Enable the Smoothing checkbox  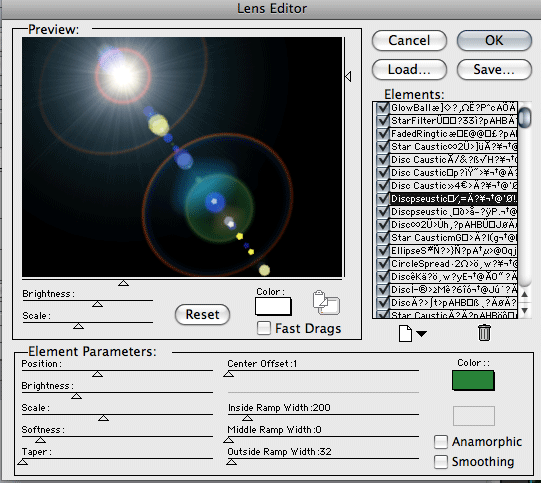[441, 462]
